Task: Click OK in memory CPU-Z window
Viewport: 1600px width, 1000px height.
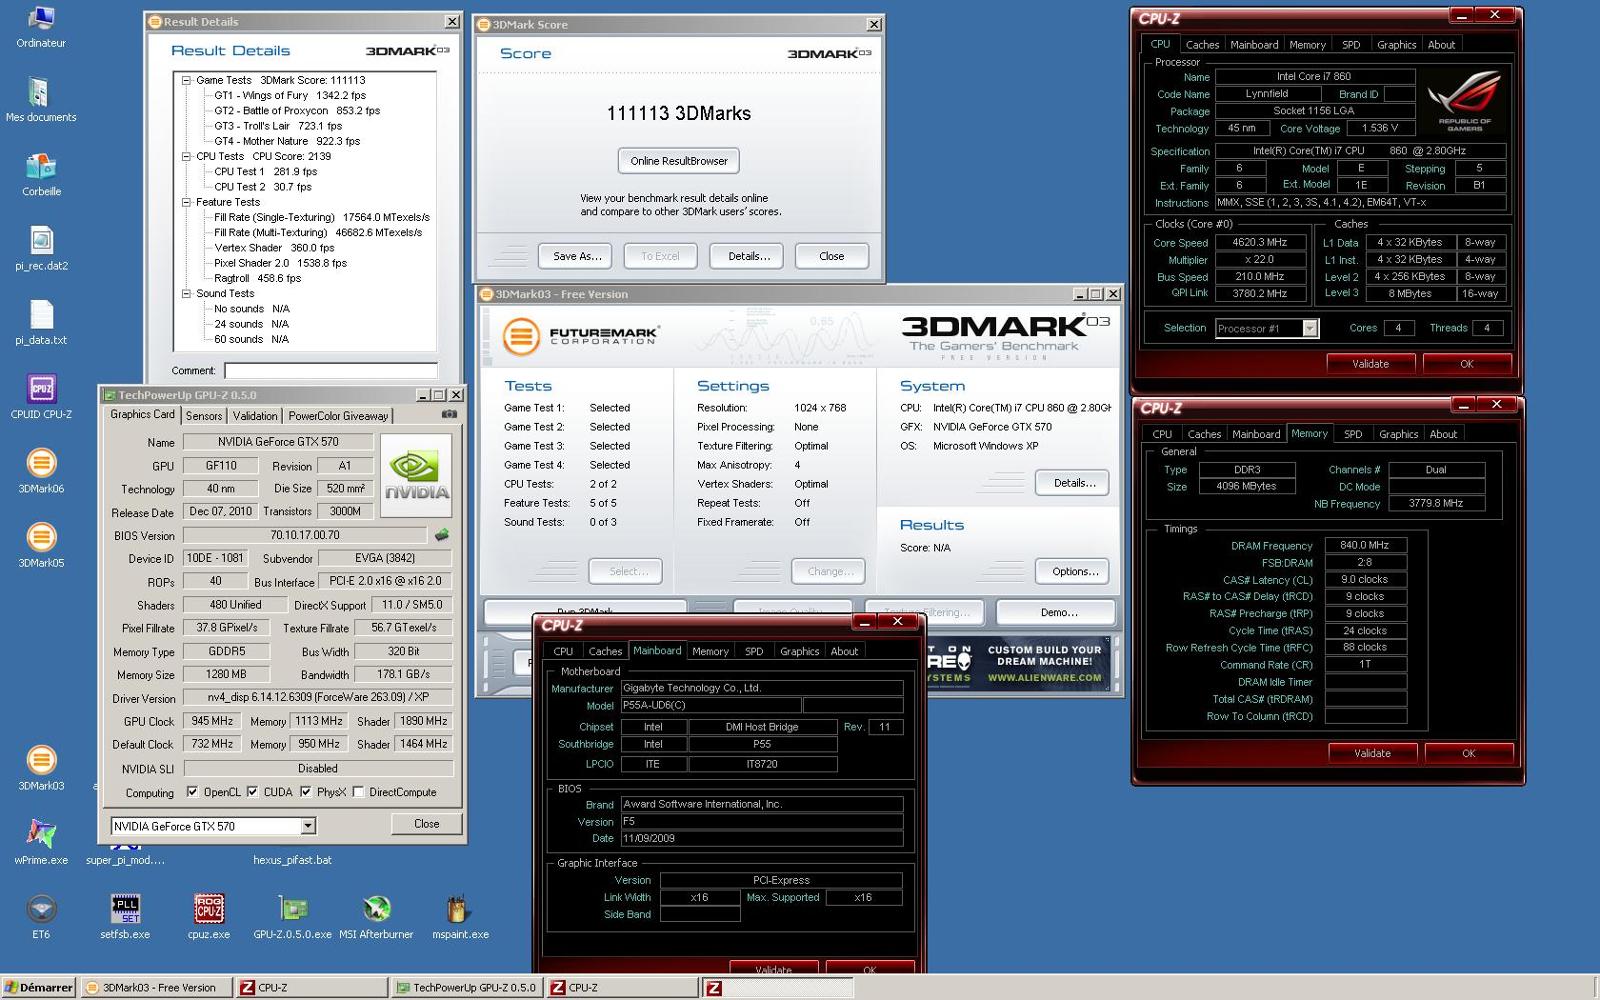Action: tap(1468, 753)
